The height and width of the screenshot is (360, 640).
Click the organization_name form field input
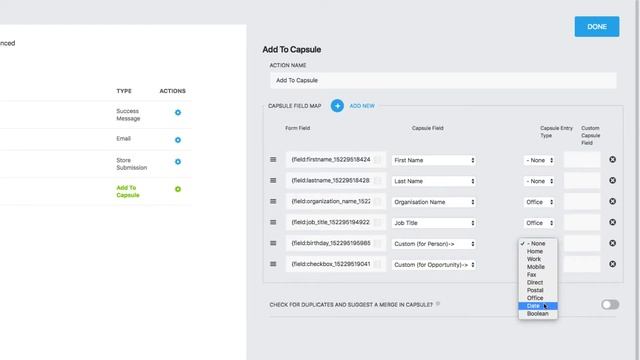[336, 201]
